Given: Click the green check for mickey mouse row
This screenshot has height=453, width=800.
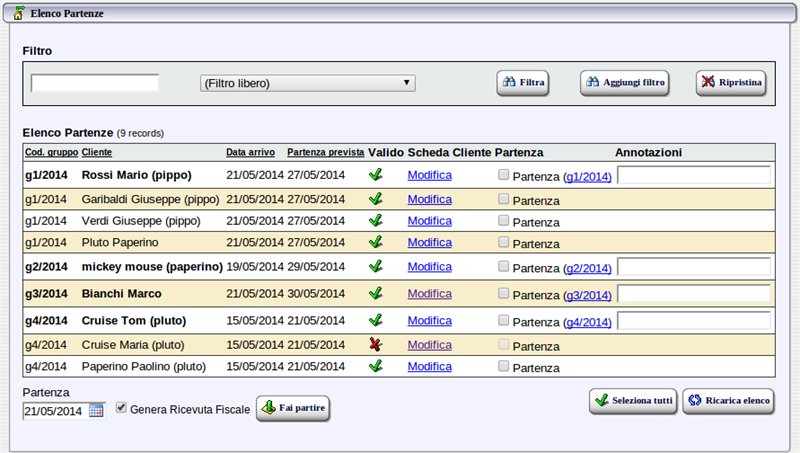Looking at the screenshot, I should 376,267.
